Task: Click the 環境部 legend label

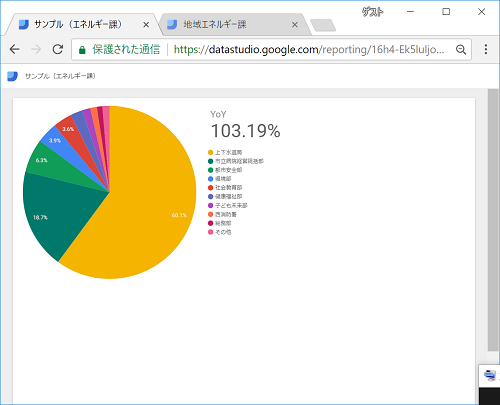Action: coord(223,179)
